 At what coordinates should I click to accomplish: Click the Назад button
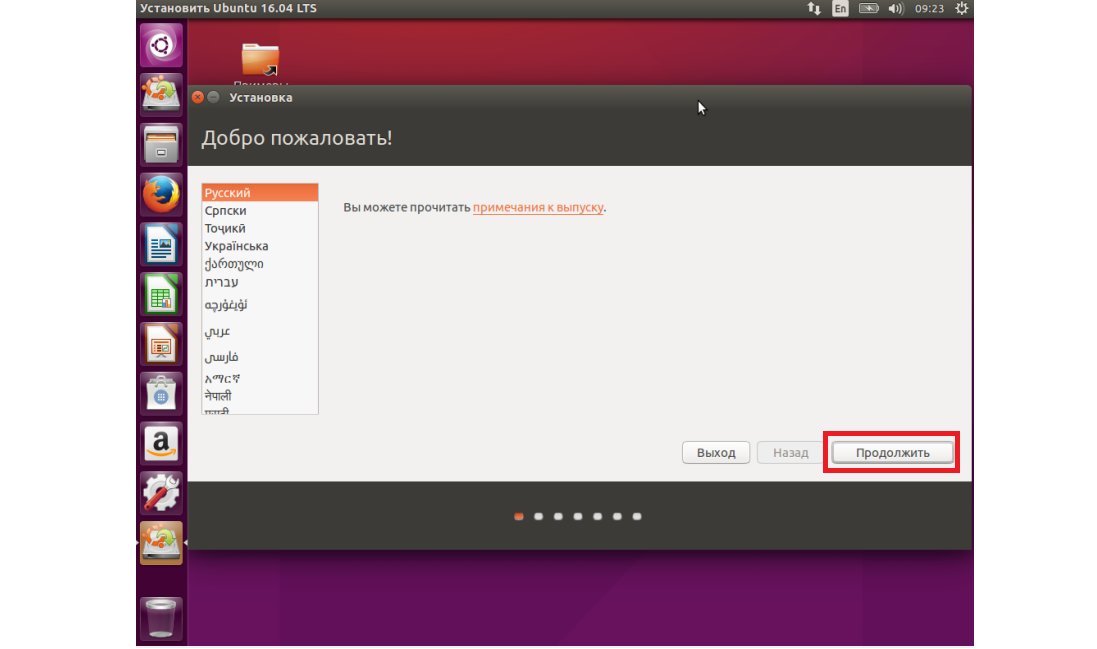(791, 452)
